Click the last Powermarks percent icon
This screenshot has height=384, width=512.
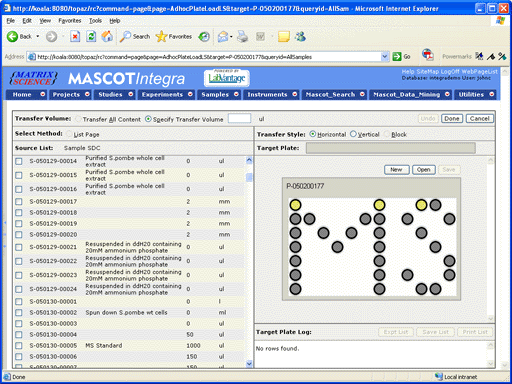point(502,56)
